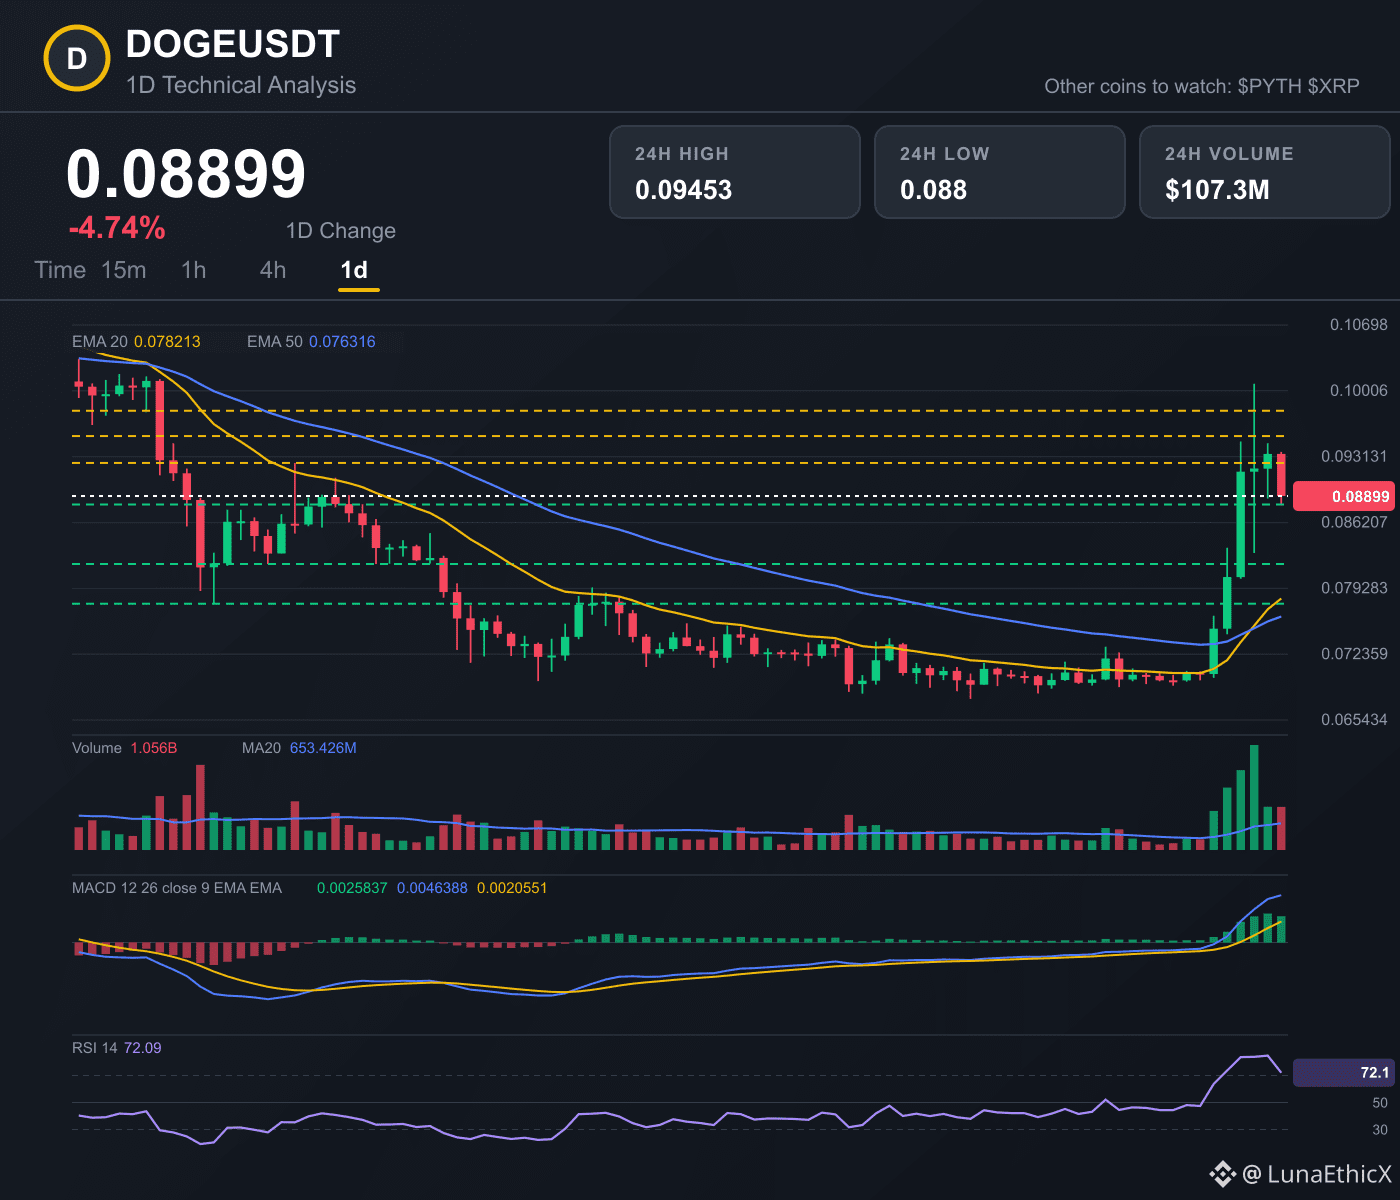Select the green MACD value 0.0025837

[352, 888]
